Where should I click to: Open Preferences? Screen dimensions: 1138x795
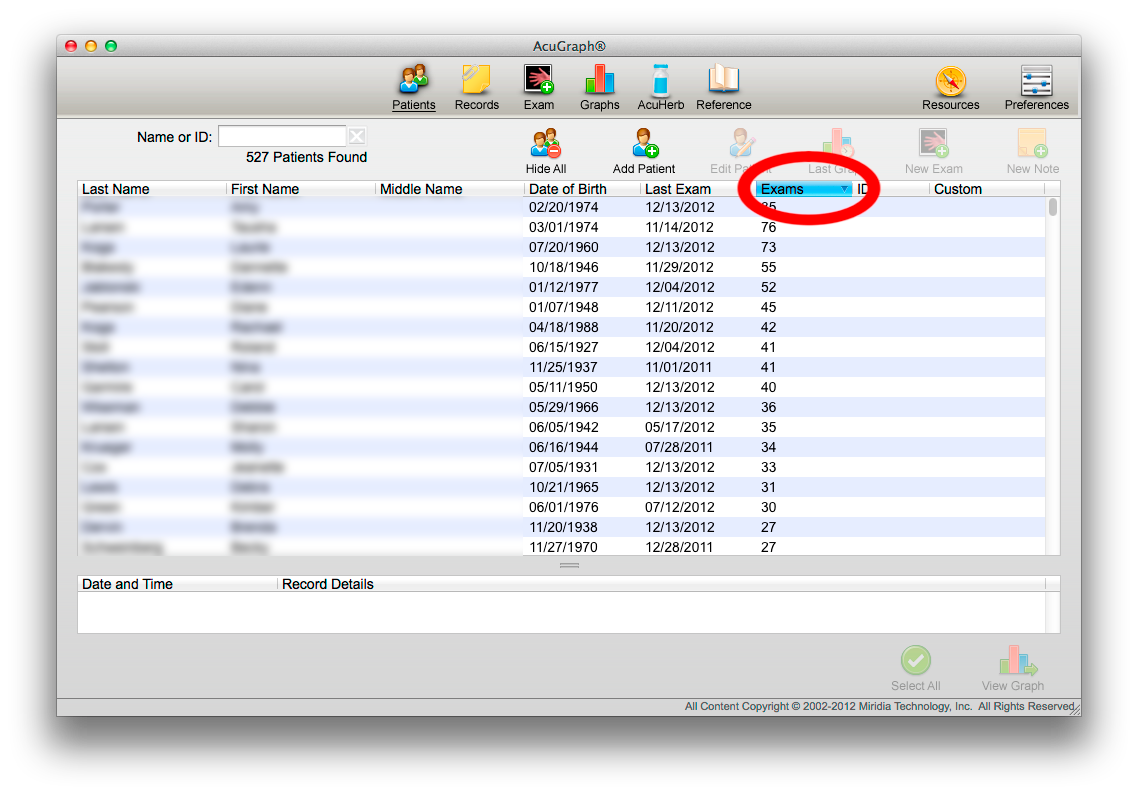[x=1036, y=87]
